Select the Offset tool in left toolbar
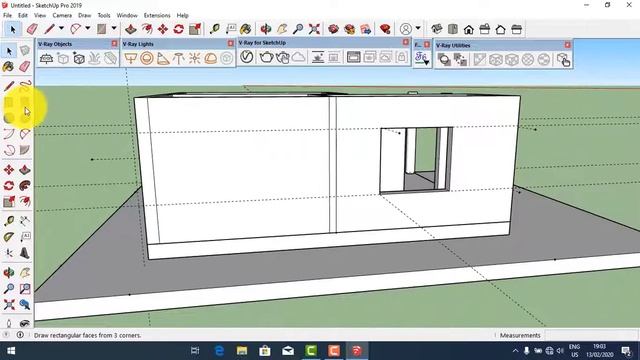Viewport: 640px width, 360px height. point(25,201)
